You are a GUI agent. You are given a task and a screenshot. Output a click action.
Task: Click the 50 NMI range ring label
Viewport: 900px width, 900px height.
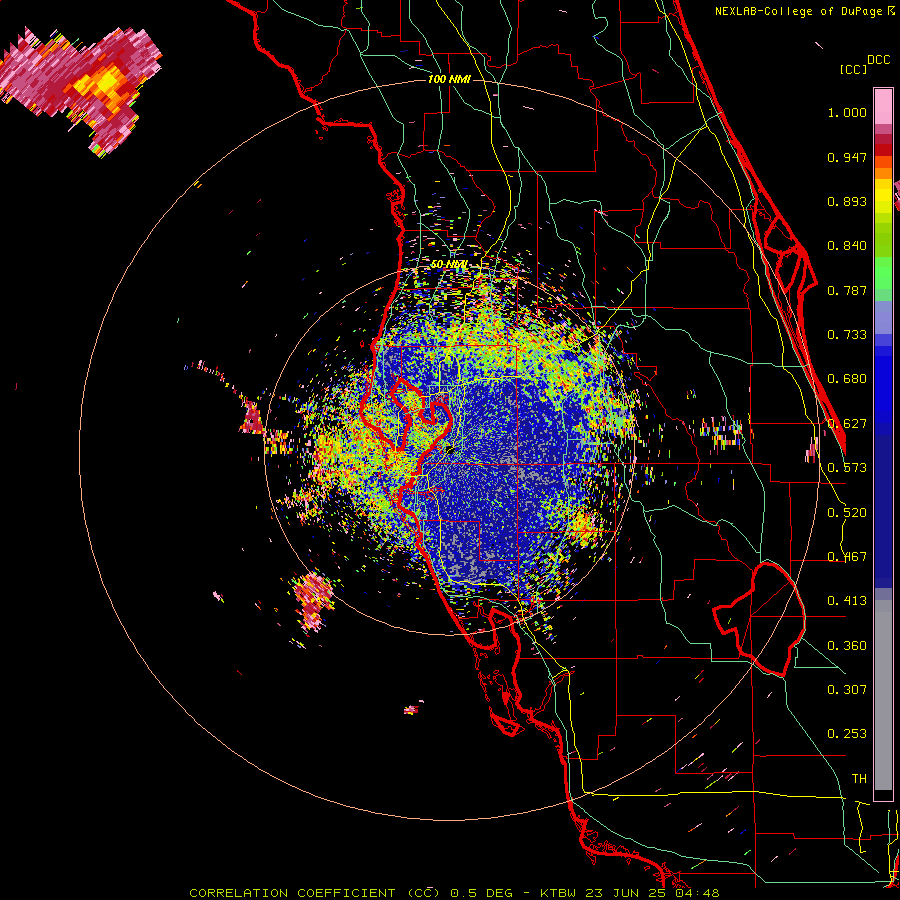448,264
